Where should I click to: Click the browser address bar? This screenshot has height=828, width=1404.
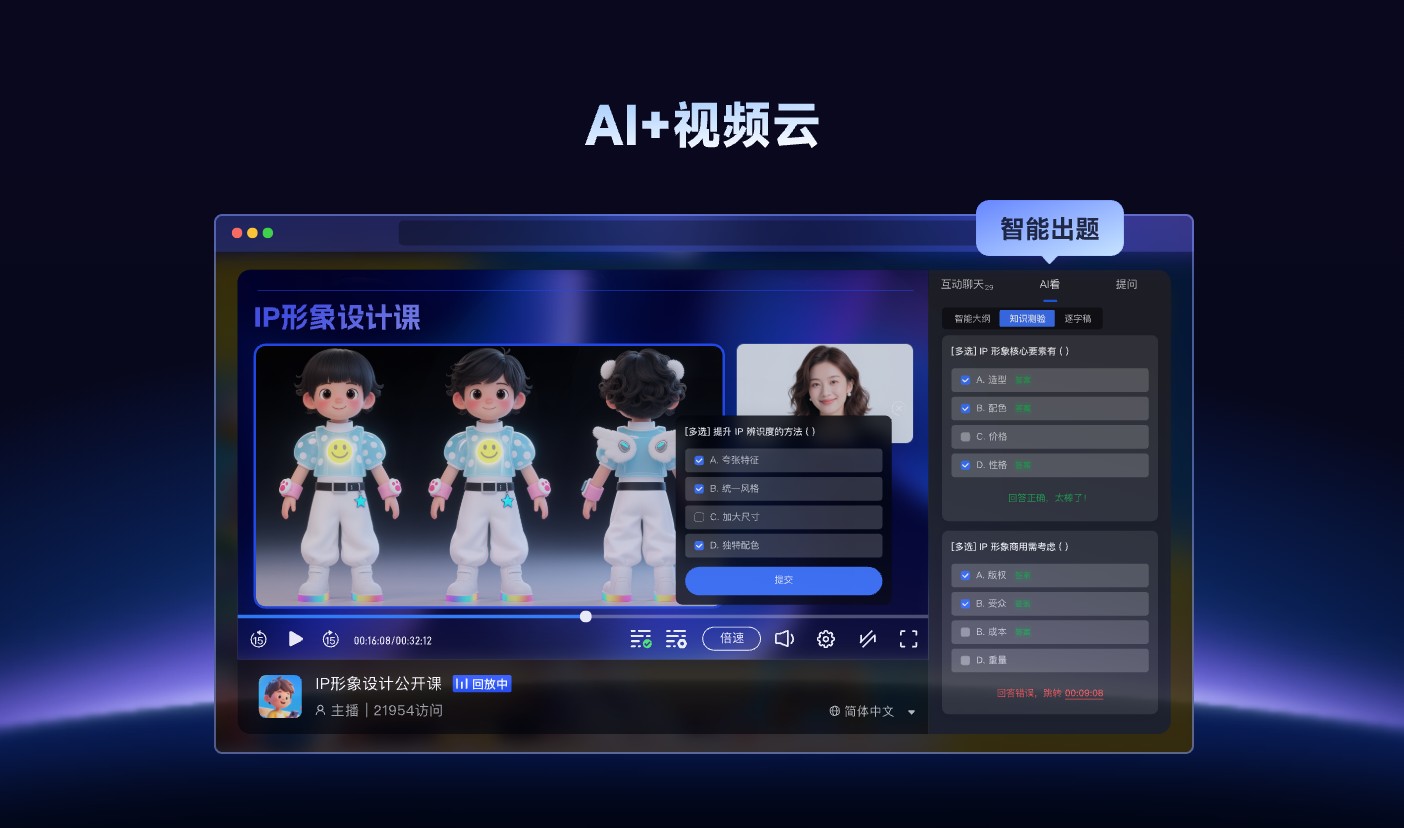click(690, 233)
